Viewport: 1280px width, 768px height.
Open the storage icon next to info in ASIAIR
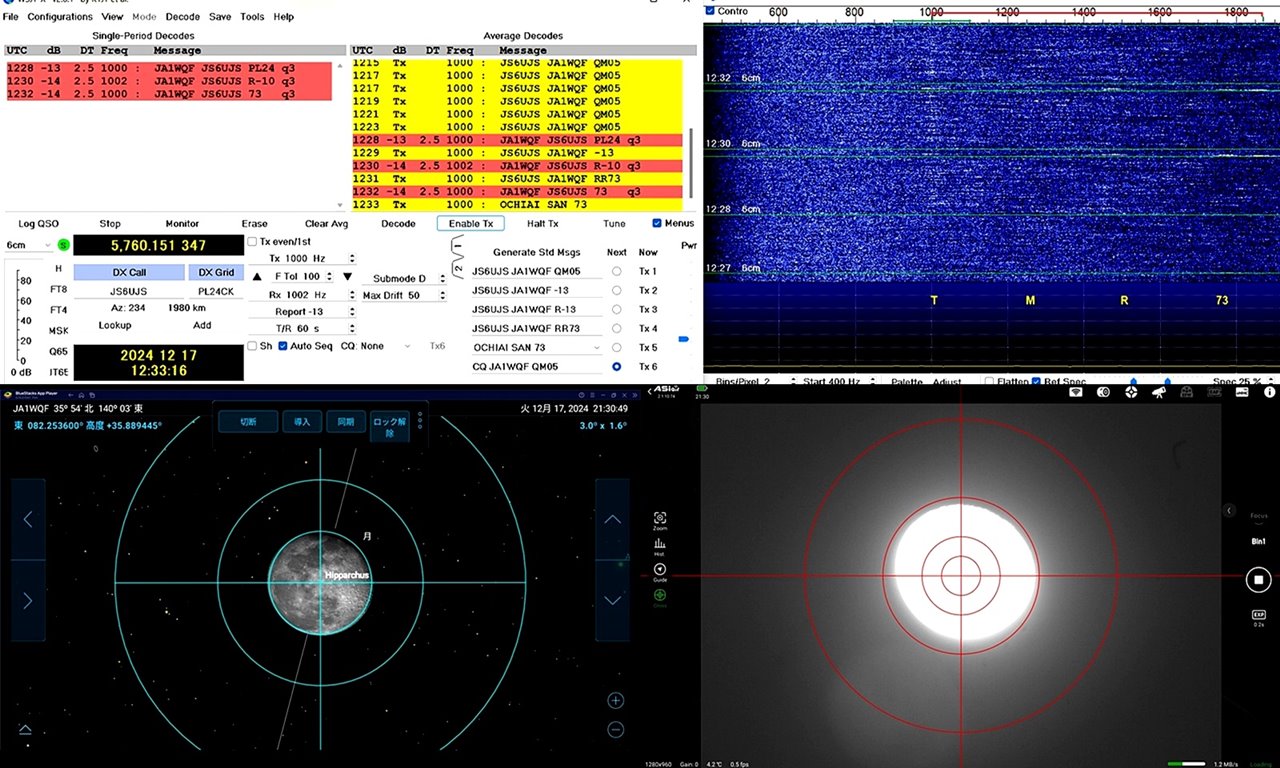coord(1241,393)
